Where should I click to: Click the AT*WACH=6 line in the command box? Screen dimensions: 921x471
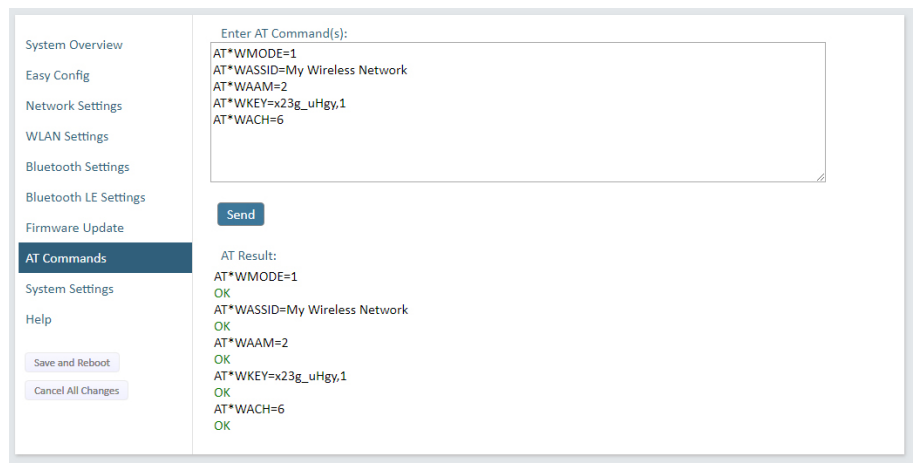point(249,119)
